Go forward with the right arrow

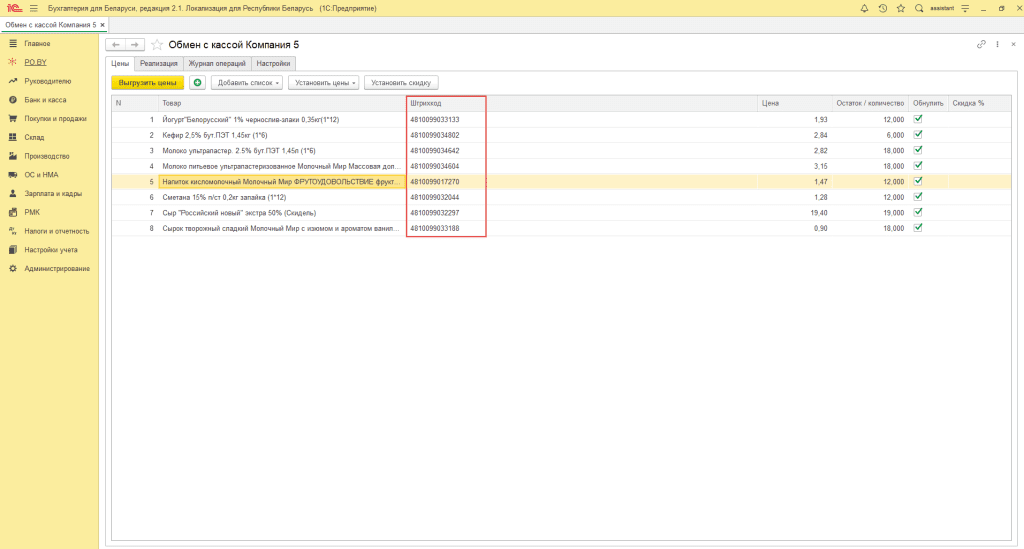(135, 44)
